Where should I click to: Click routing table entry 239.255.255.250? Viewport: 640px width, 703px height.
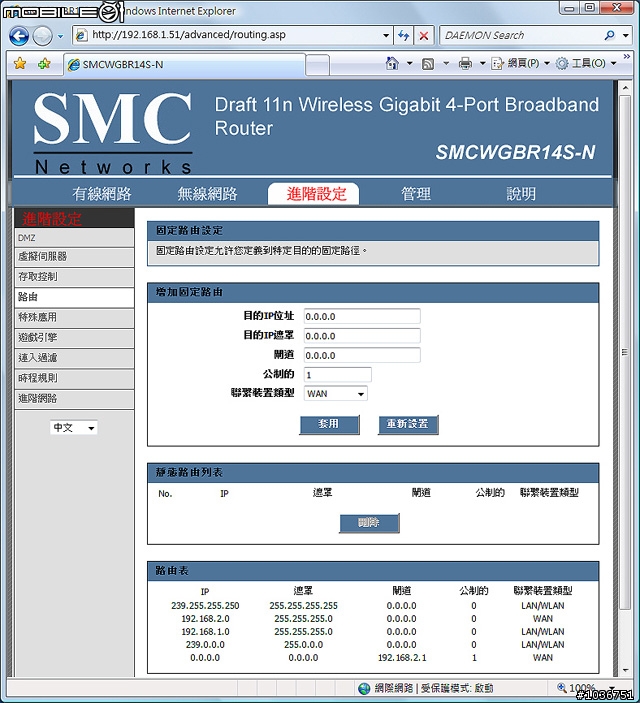pyautogui.click(x=205, y=606)
